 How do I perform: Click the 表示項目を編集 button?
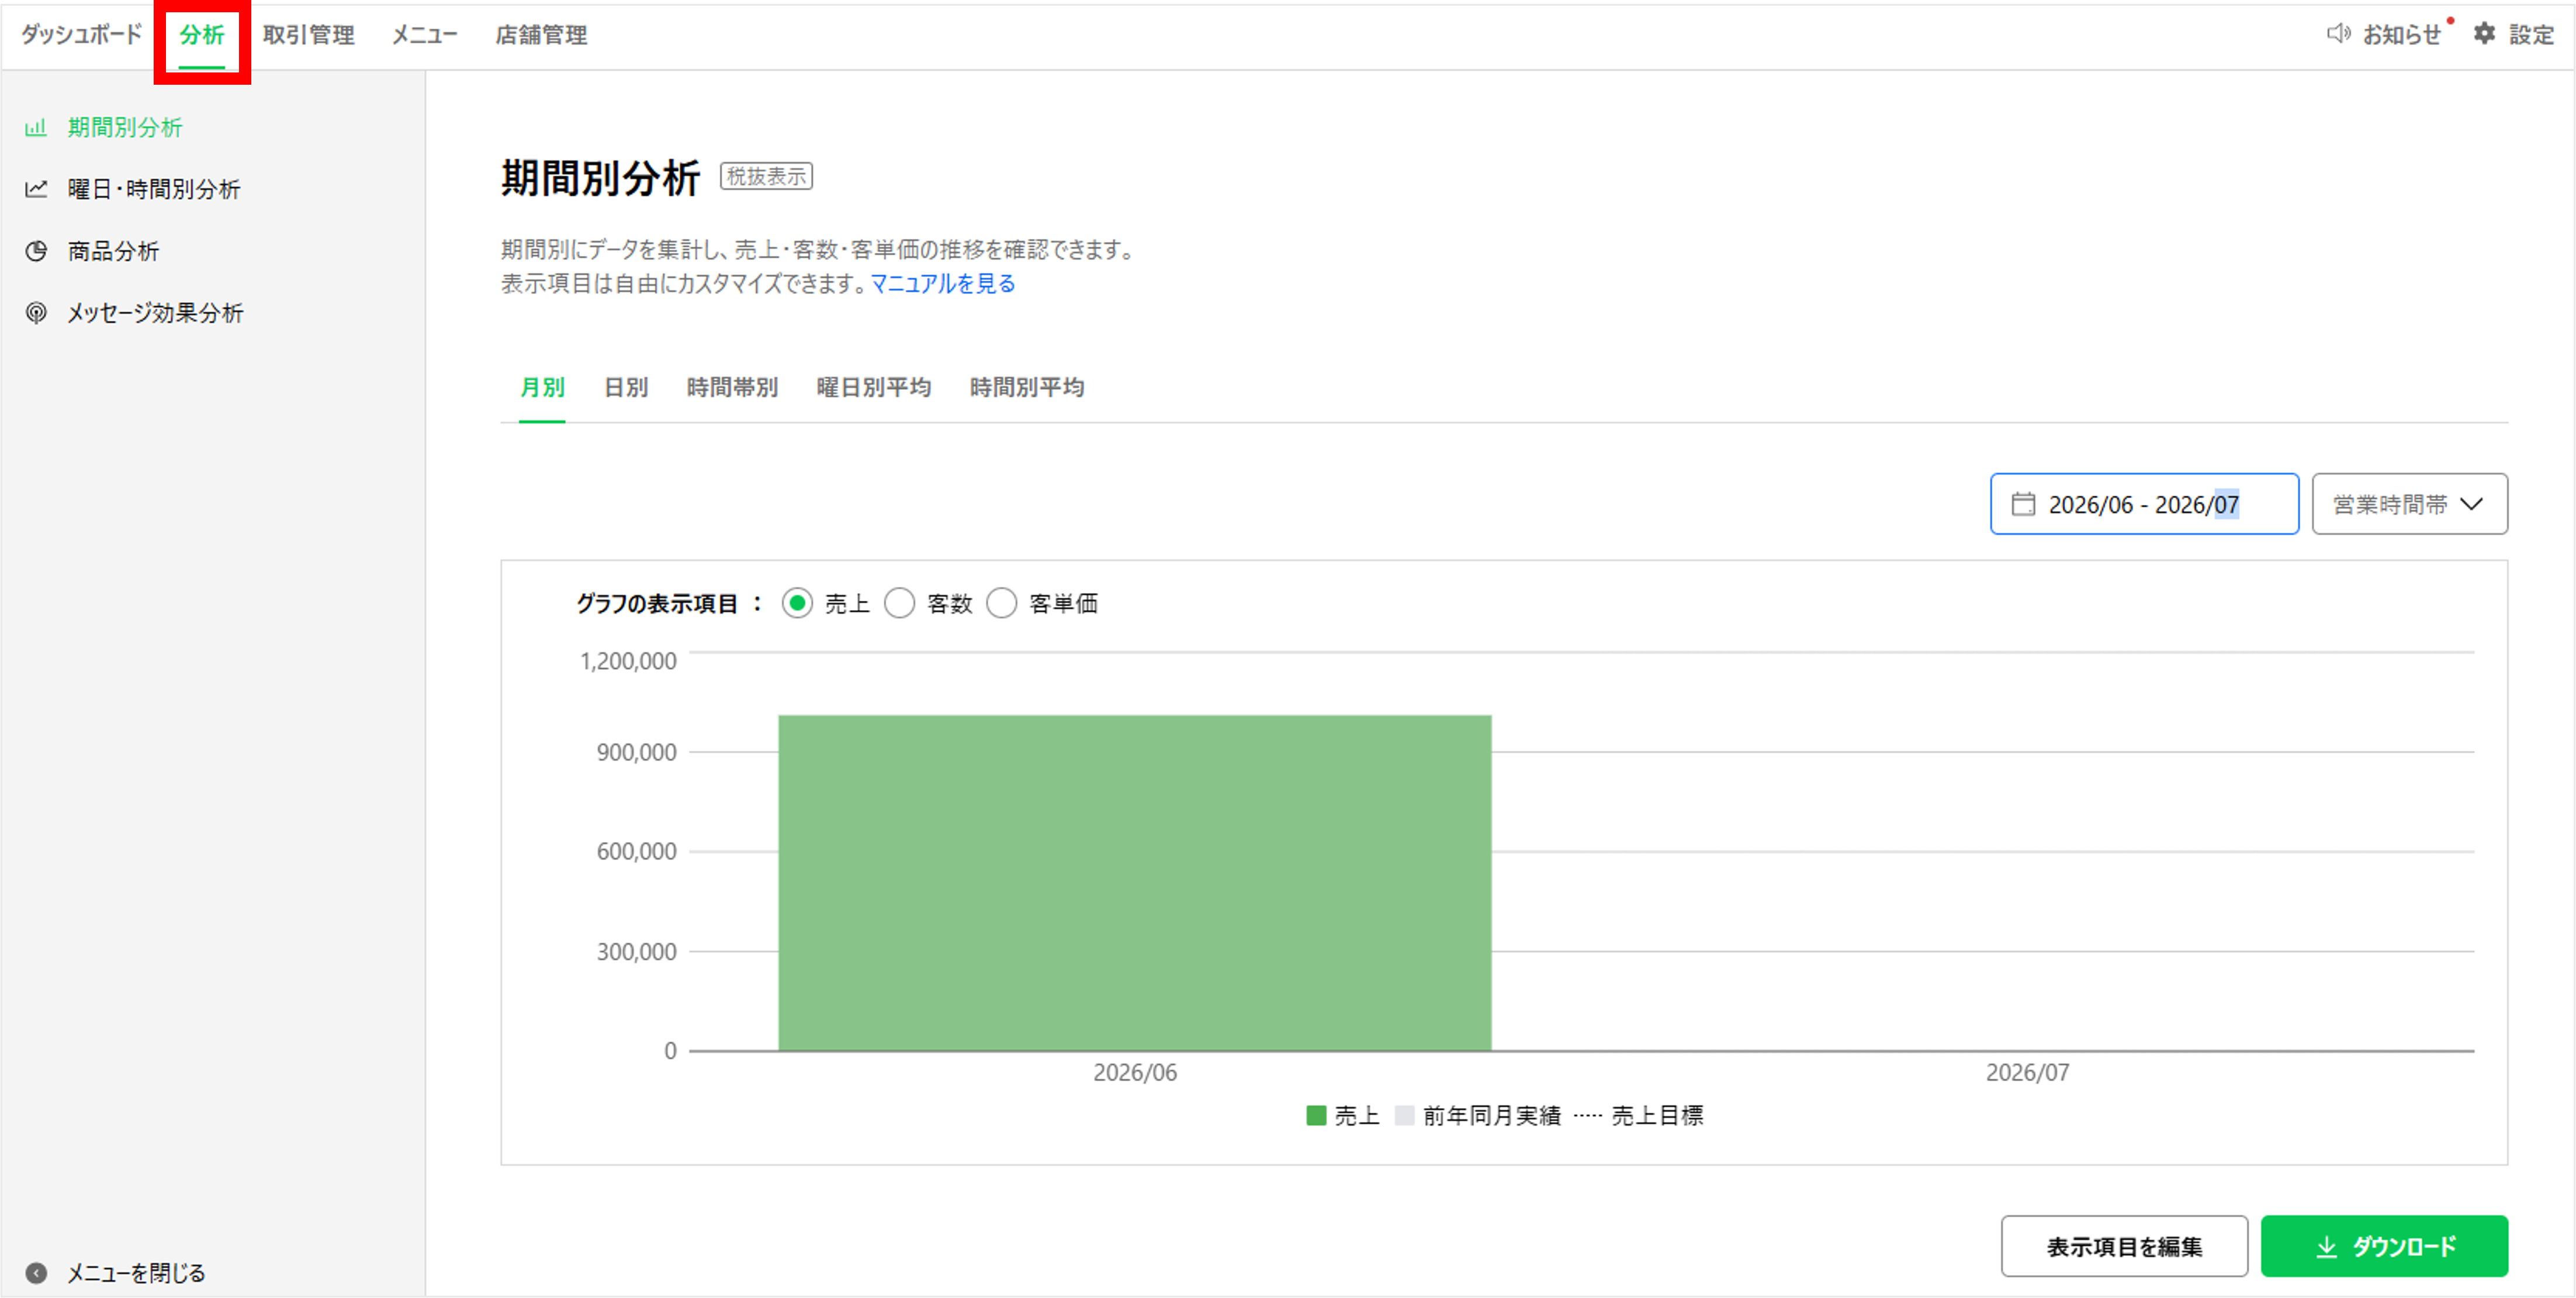[x=2124, y=1247]
